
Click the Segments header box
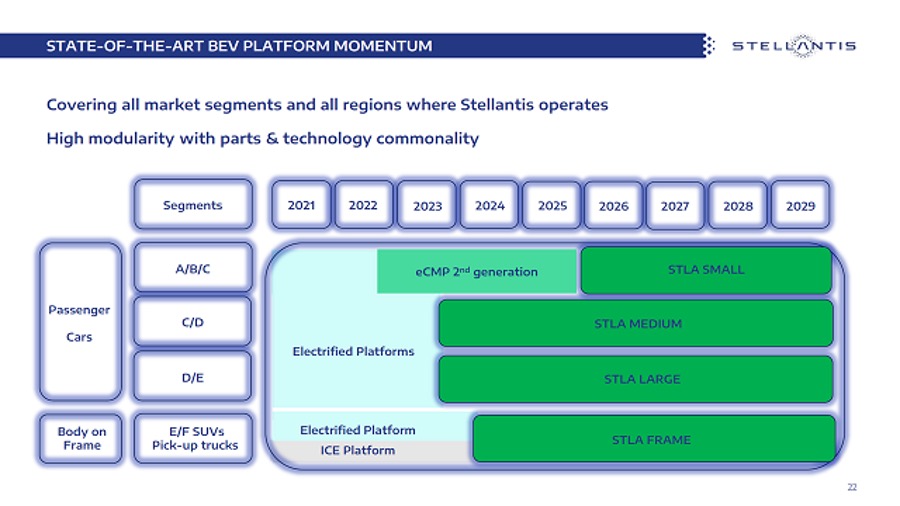click(x=193, y=205)
